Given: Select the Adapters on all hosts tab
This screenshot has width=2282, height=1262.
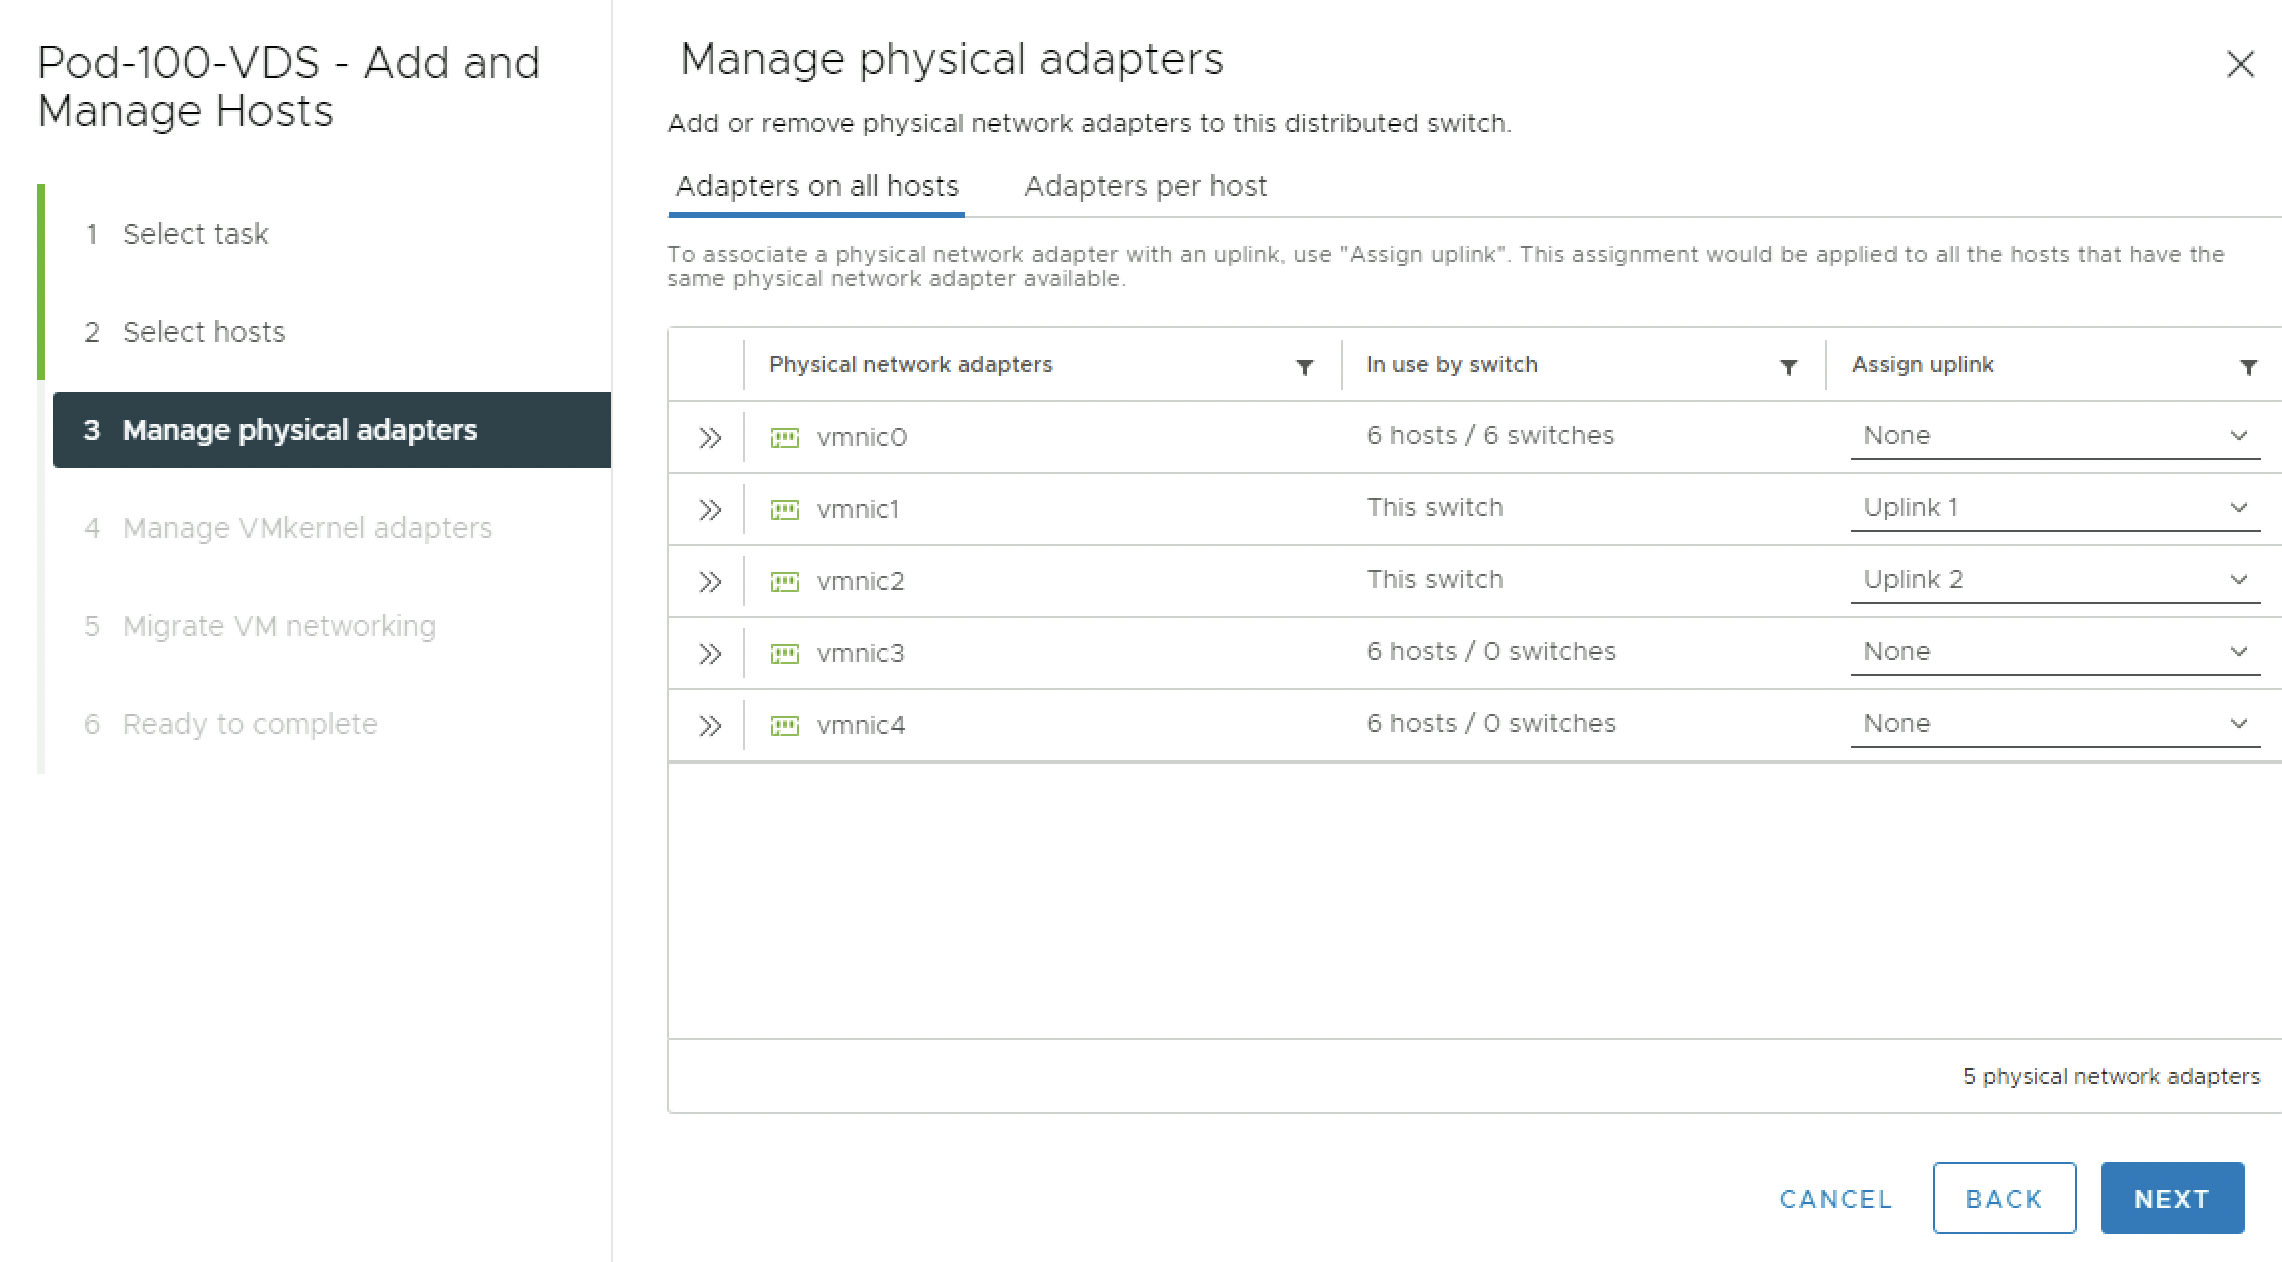Looking at the screenshot, I should pos(816,186).
